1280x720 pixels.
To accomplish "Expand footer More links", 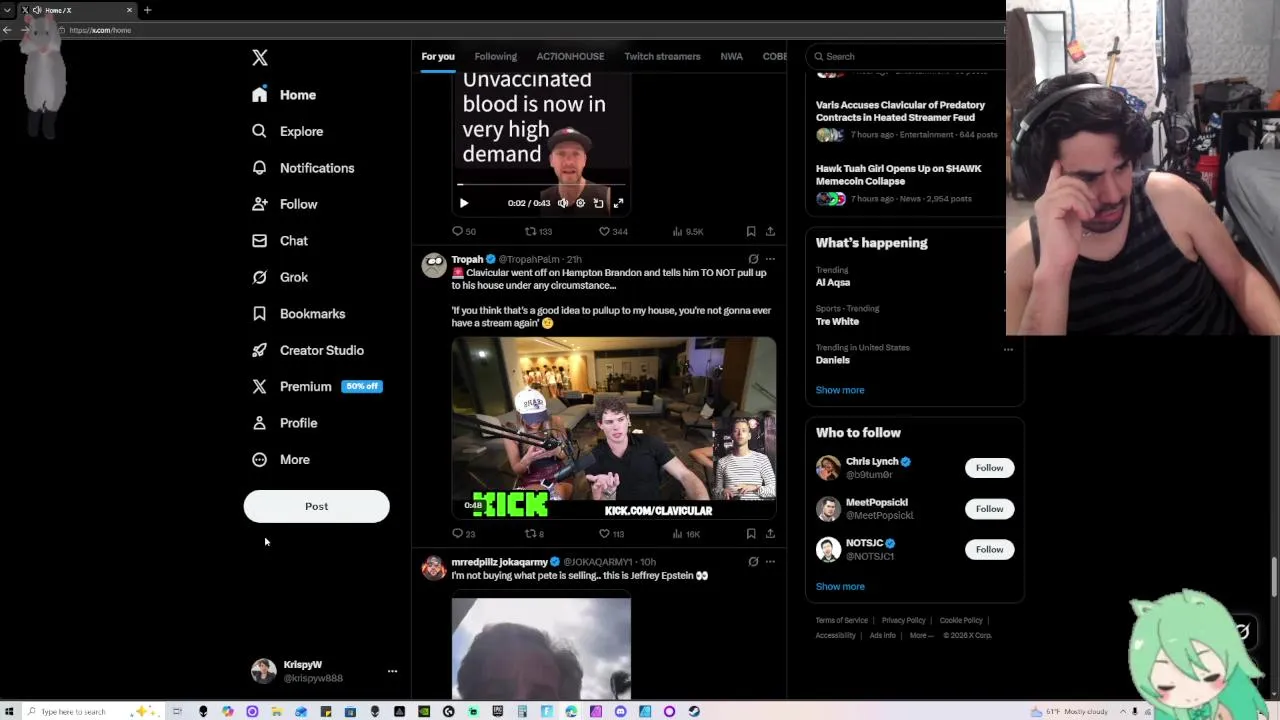I will click(x=921, y=636).
